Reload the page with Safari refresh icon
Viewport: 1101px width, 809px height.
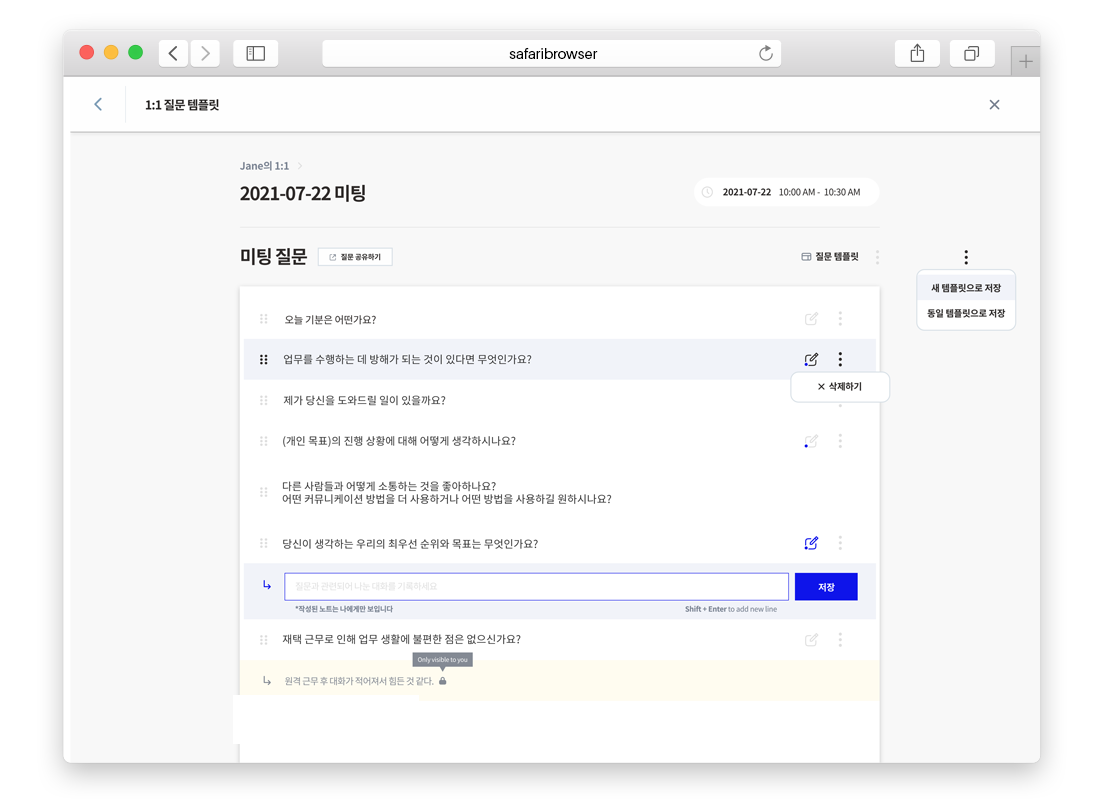click(765, 54)
